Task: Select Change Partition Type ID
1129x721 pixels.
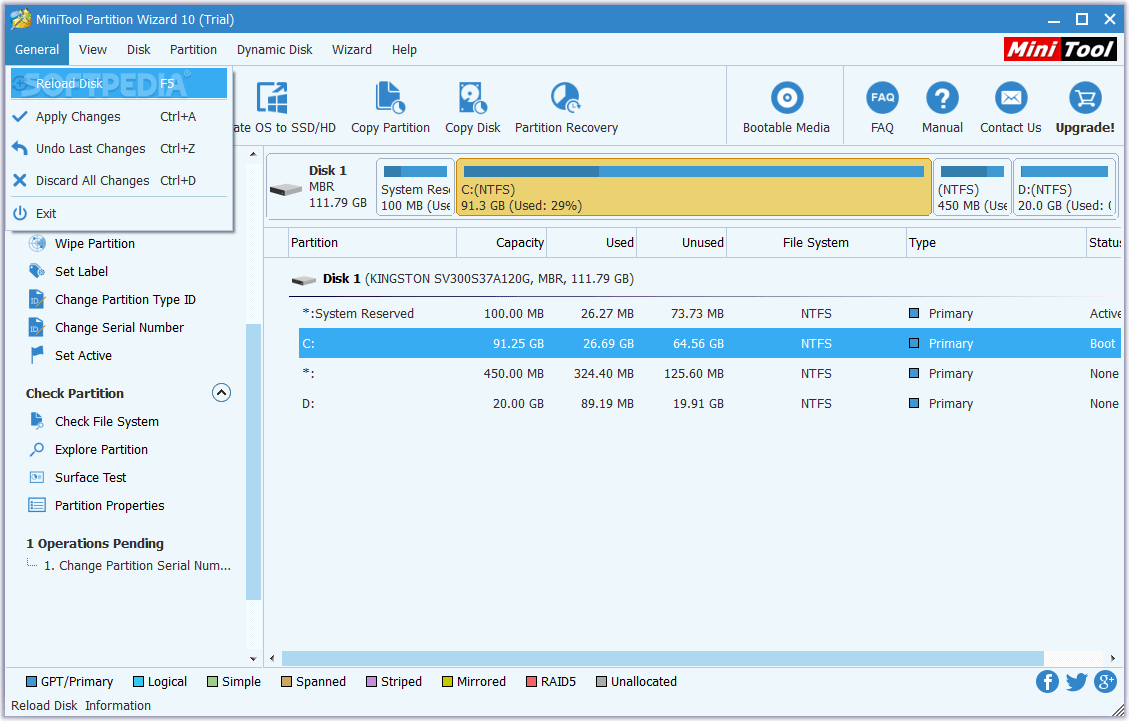Action: coord(125,300)
